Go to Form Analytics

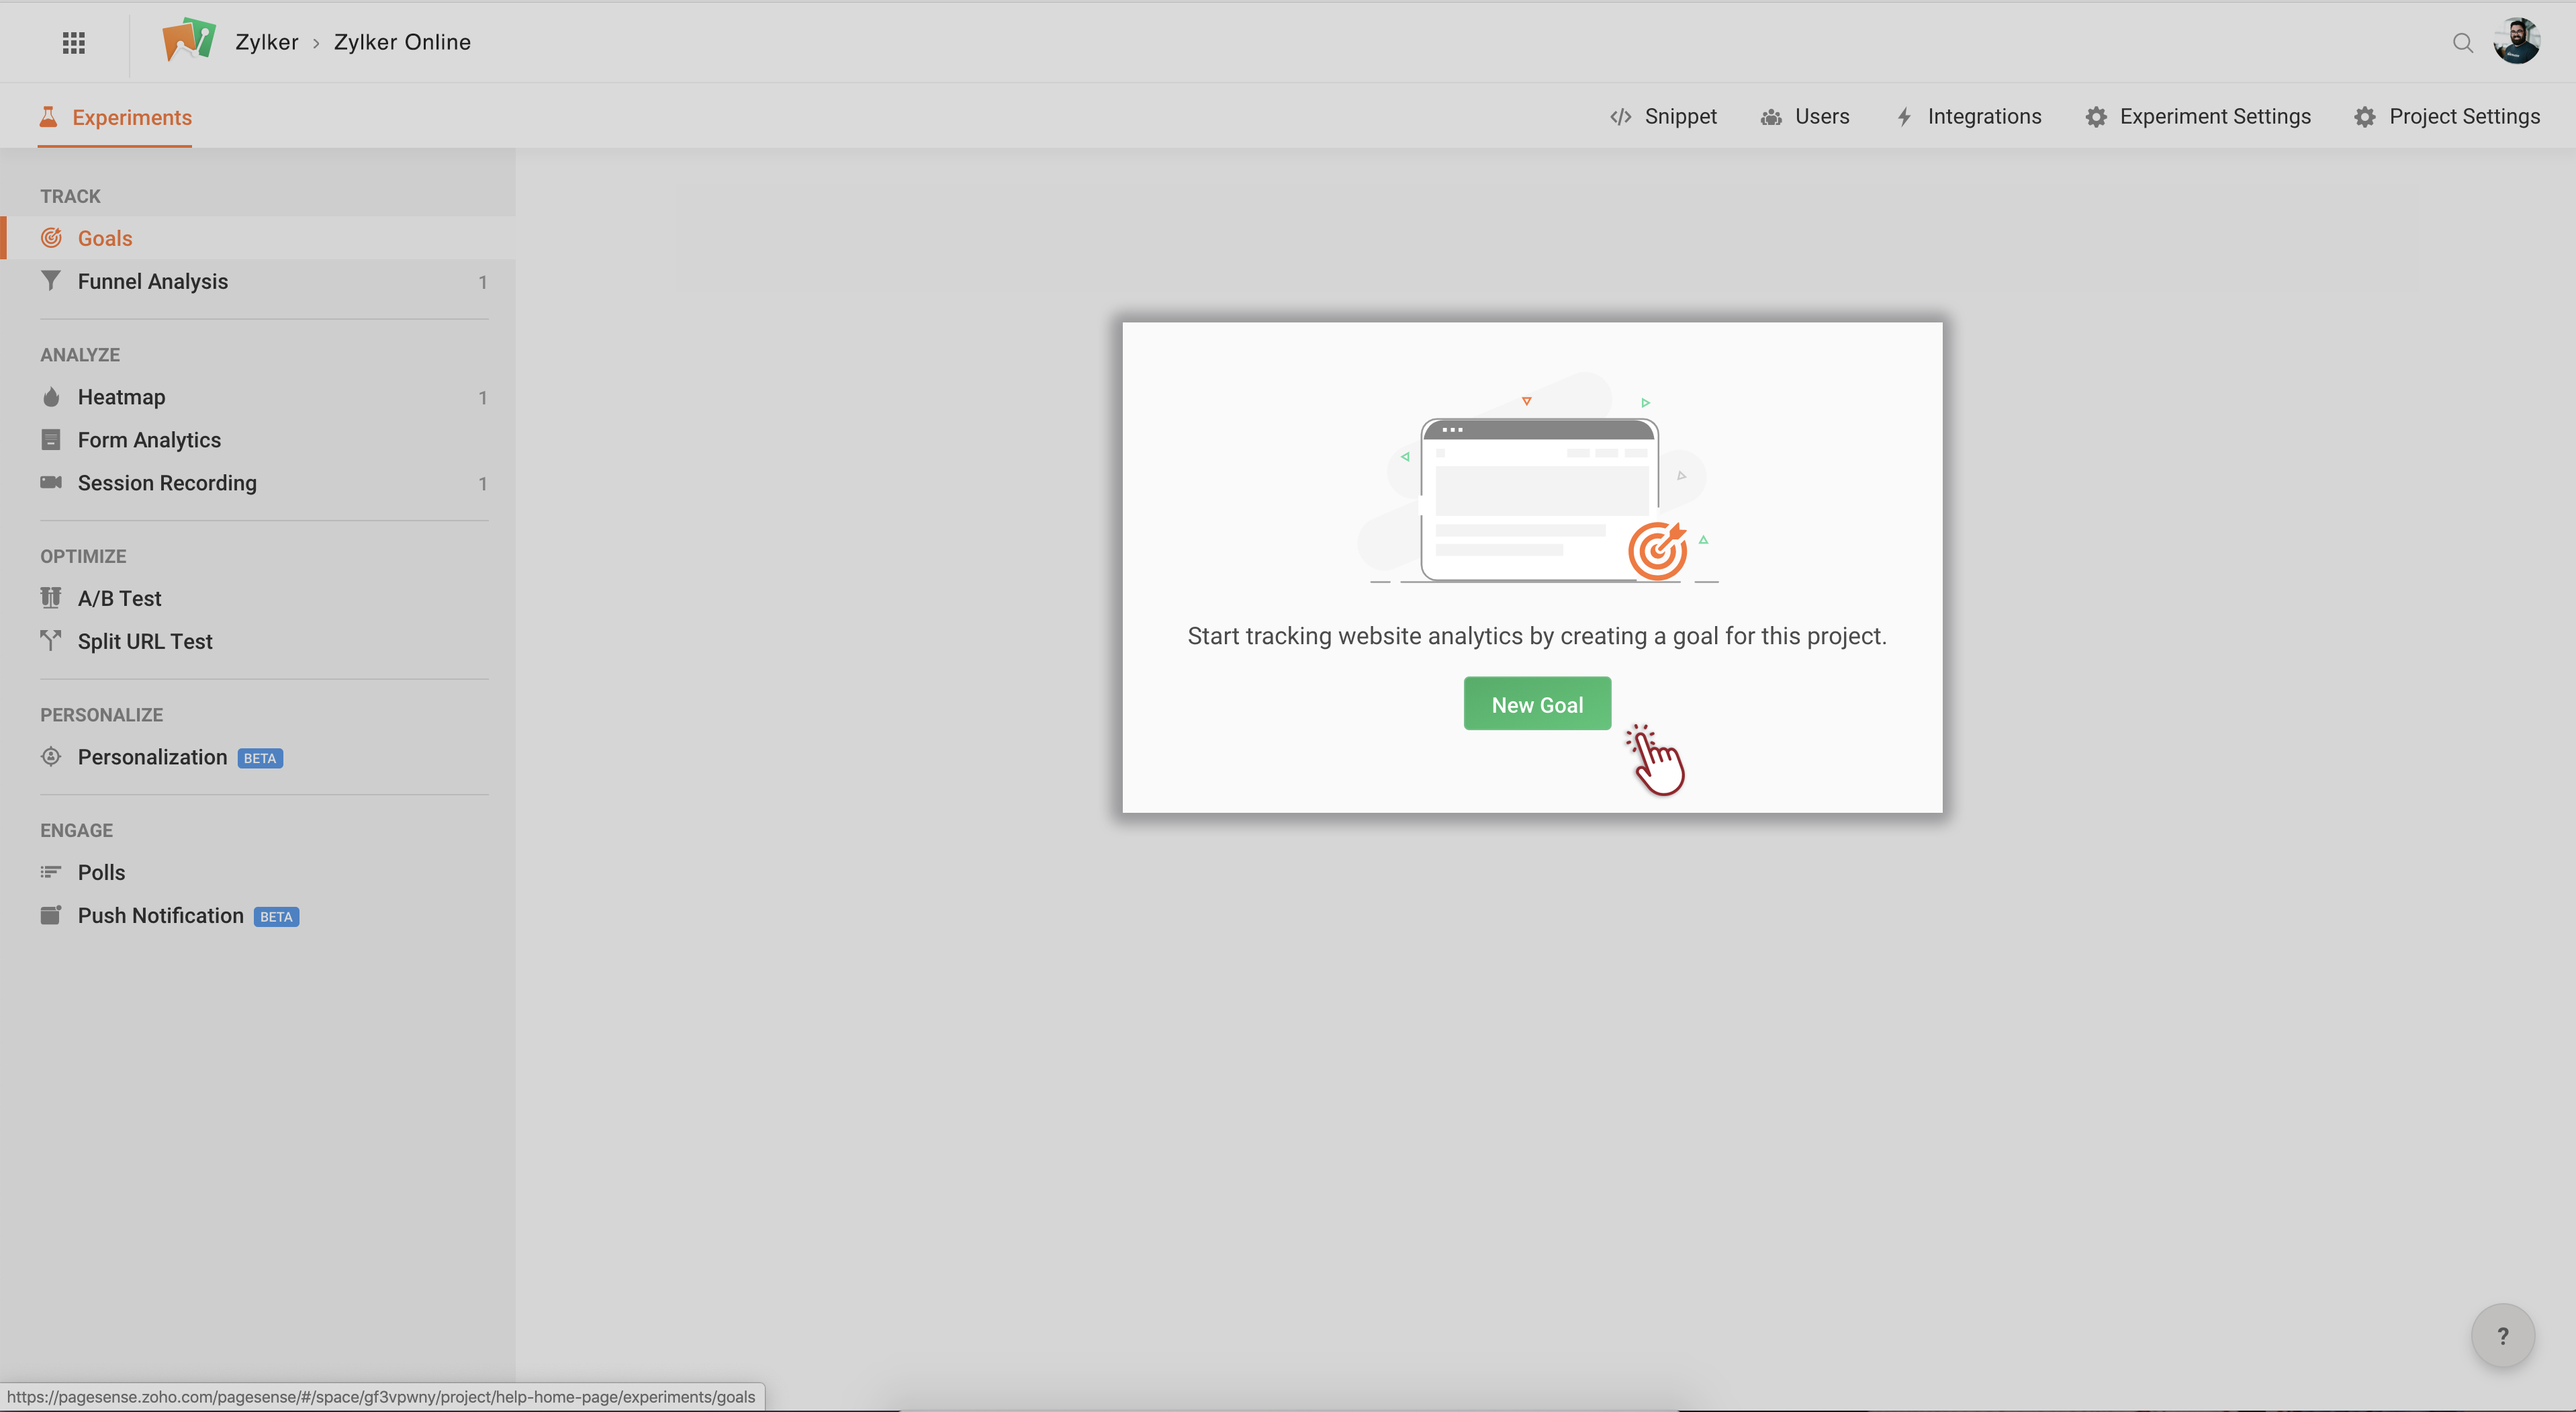click(x=149, y=440)
